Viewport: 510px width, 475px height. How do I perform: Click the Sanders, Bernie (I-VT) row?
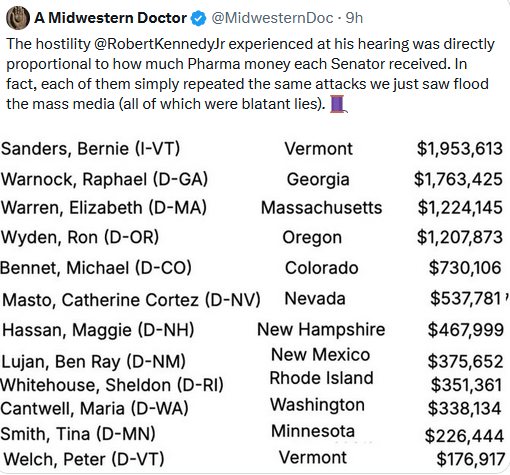point(252,148)
